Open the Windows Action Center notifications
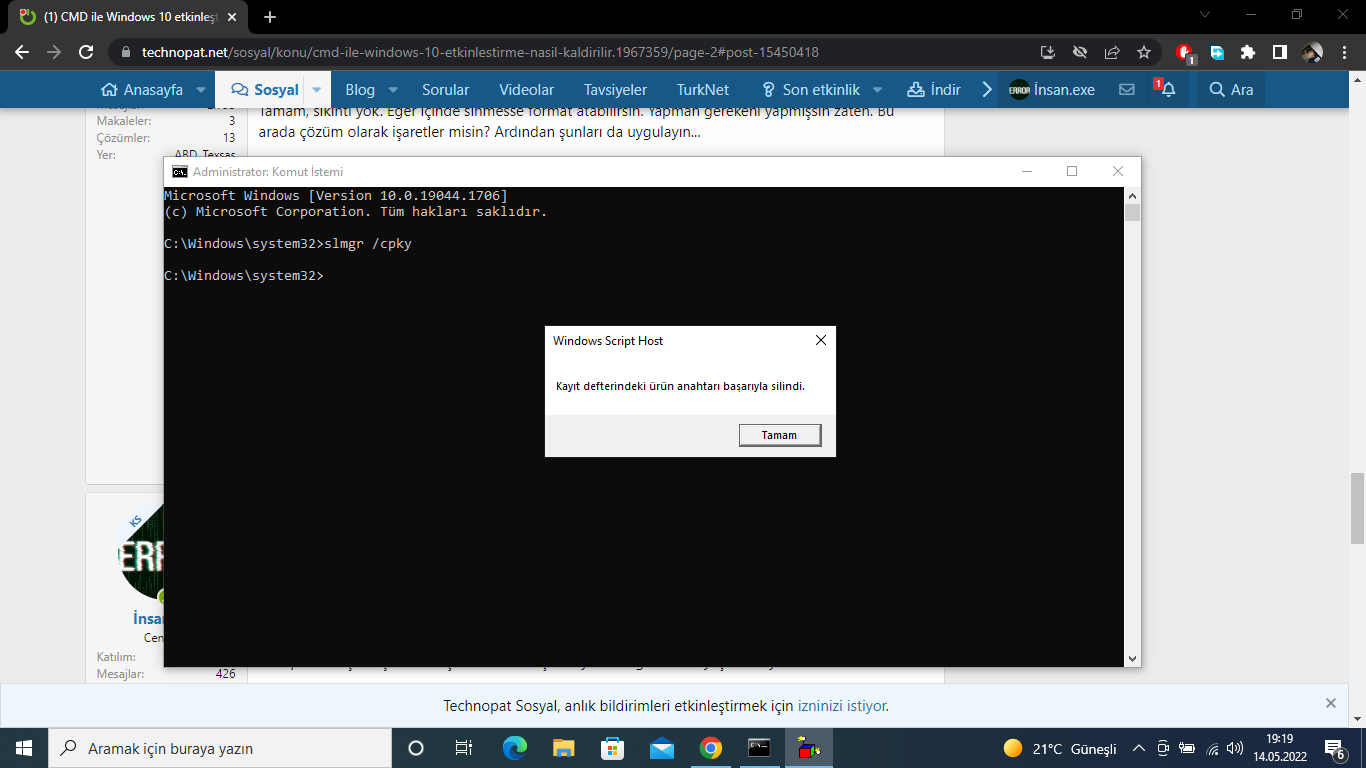 (x=1334, y=748)
